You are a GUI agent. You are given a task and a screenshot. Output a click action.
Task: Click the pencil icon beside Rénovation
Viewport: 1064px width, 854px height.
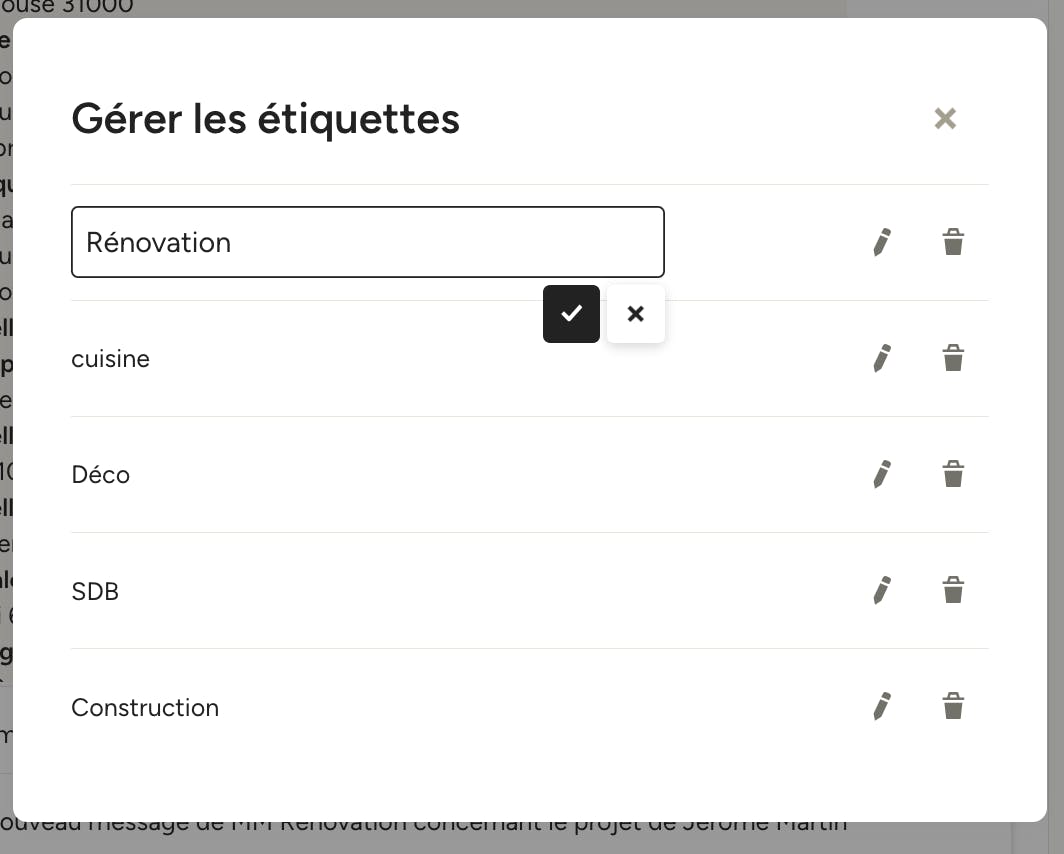click(881, 242)
